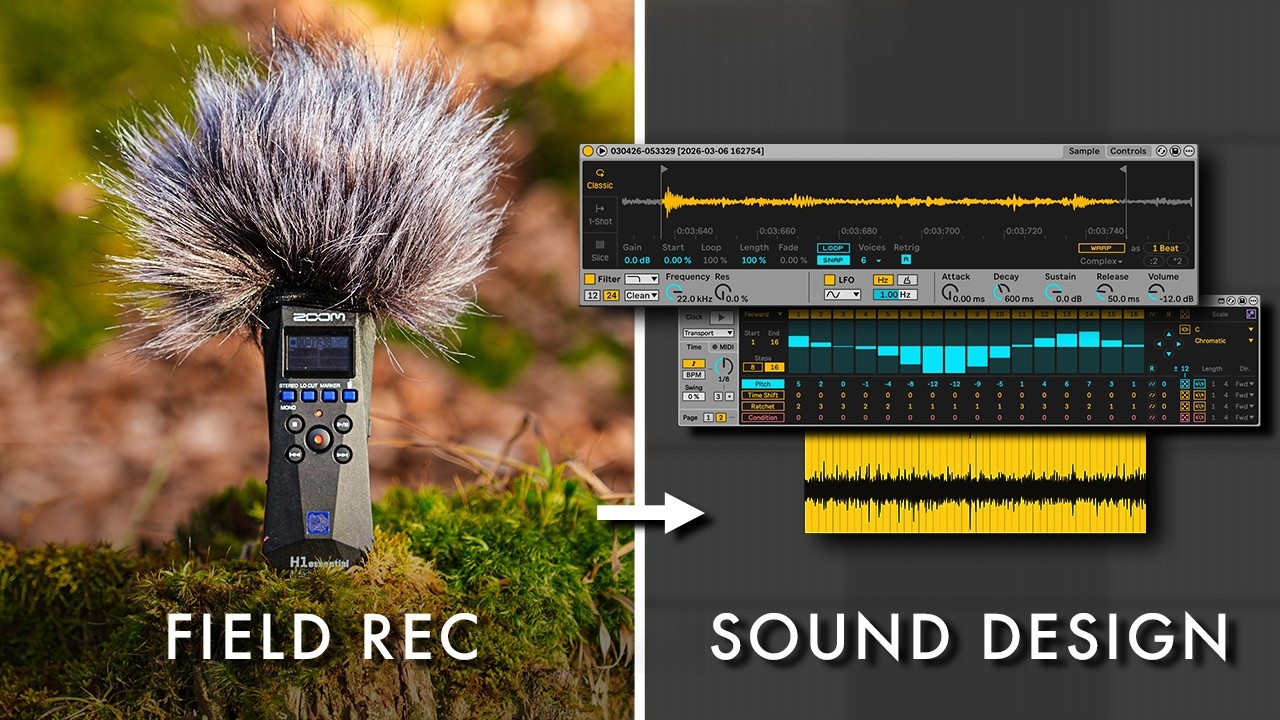Click the 1 Beat warp length field
1280x720 pixels.
pyautogui.click(x=1166, y=248)
